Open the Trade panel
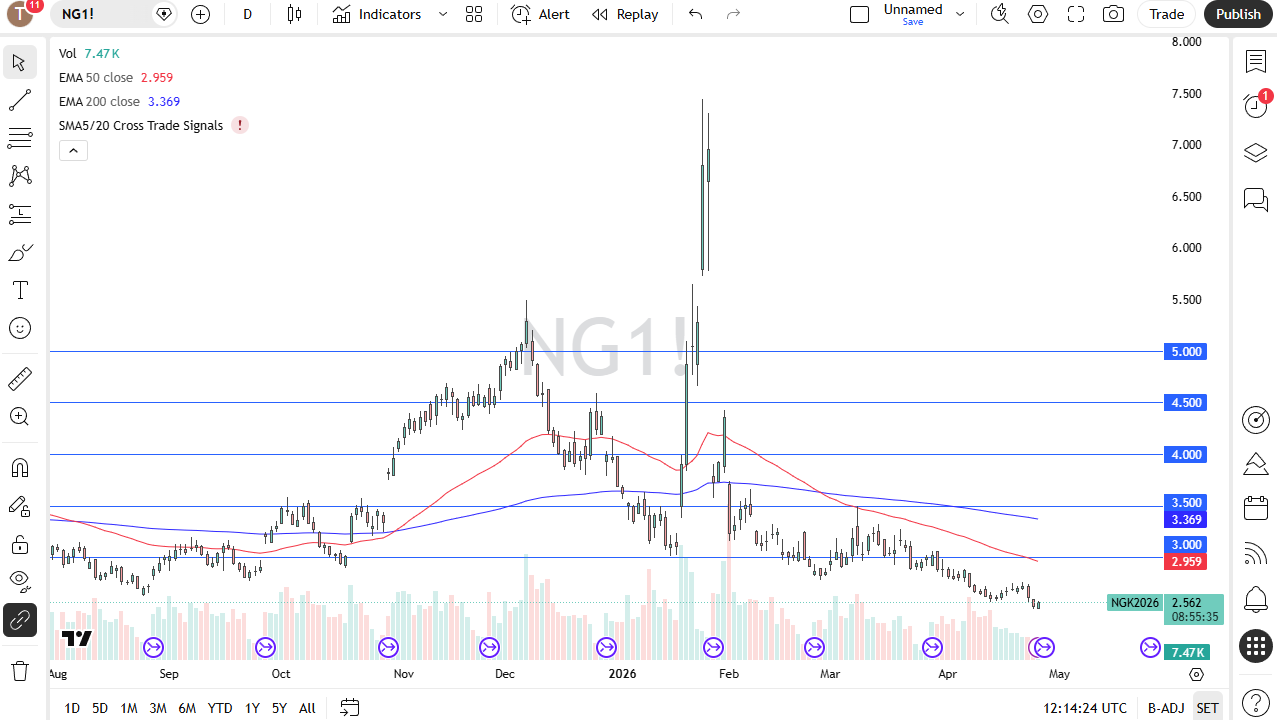This screenshot has width=1277, height=720. [x=1166, y=14]
